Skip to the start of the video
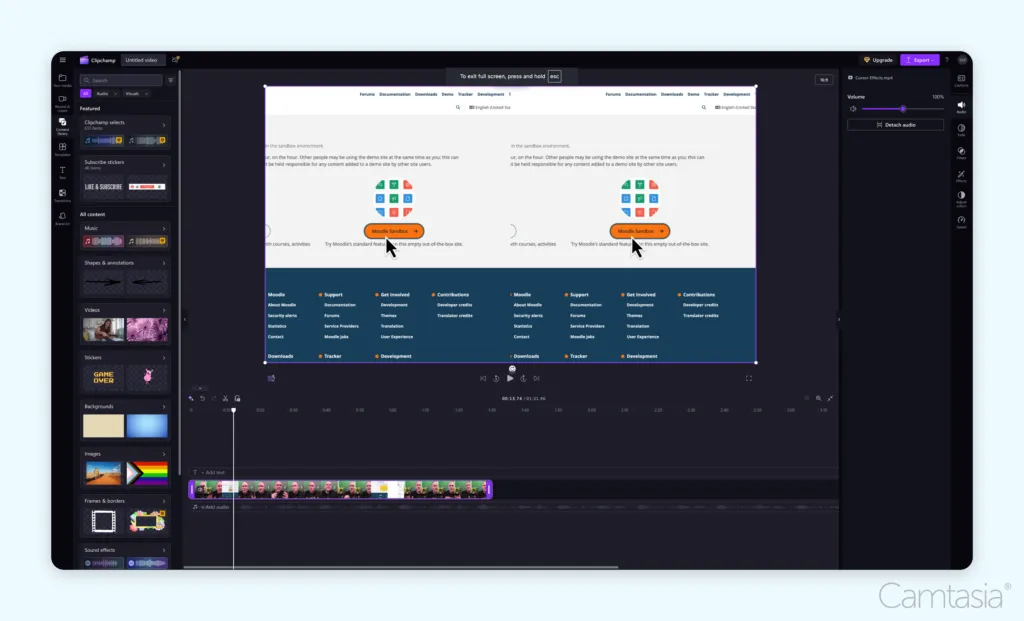 (x=483, y=378)
